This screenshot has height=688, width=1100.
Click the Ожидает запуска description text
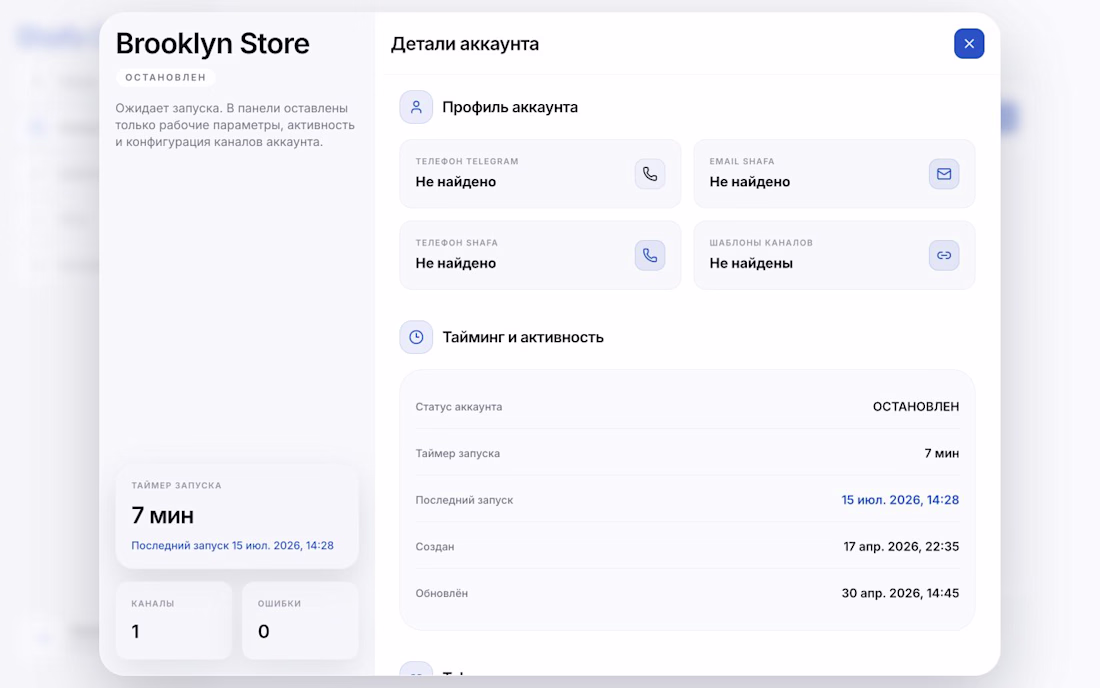coord(235,125)
